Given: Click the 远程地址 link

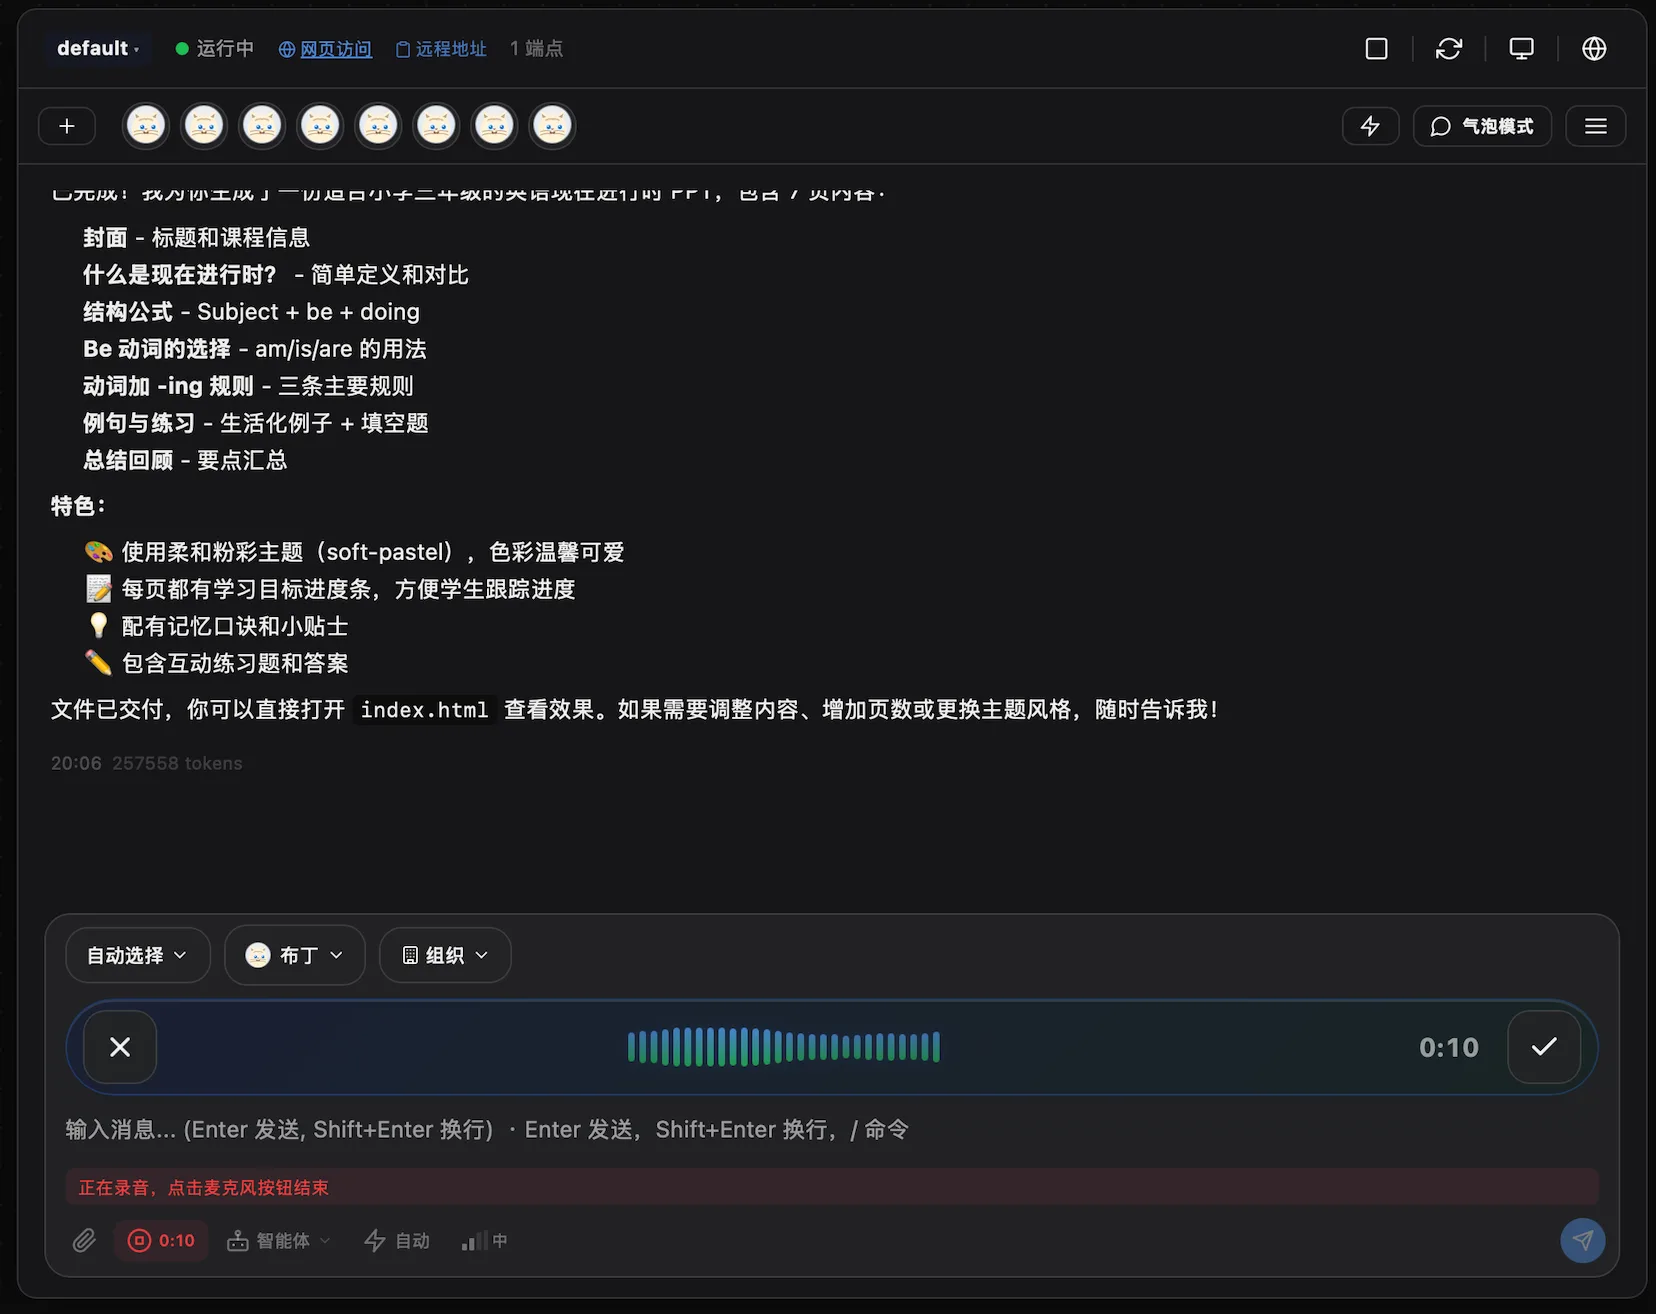Looking at the screenshot, I should pos(441,49).
